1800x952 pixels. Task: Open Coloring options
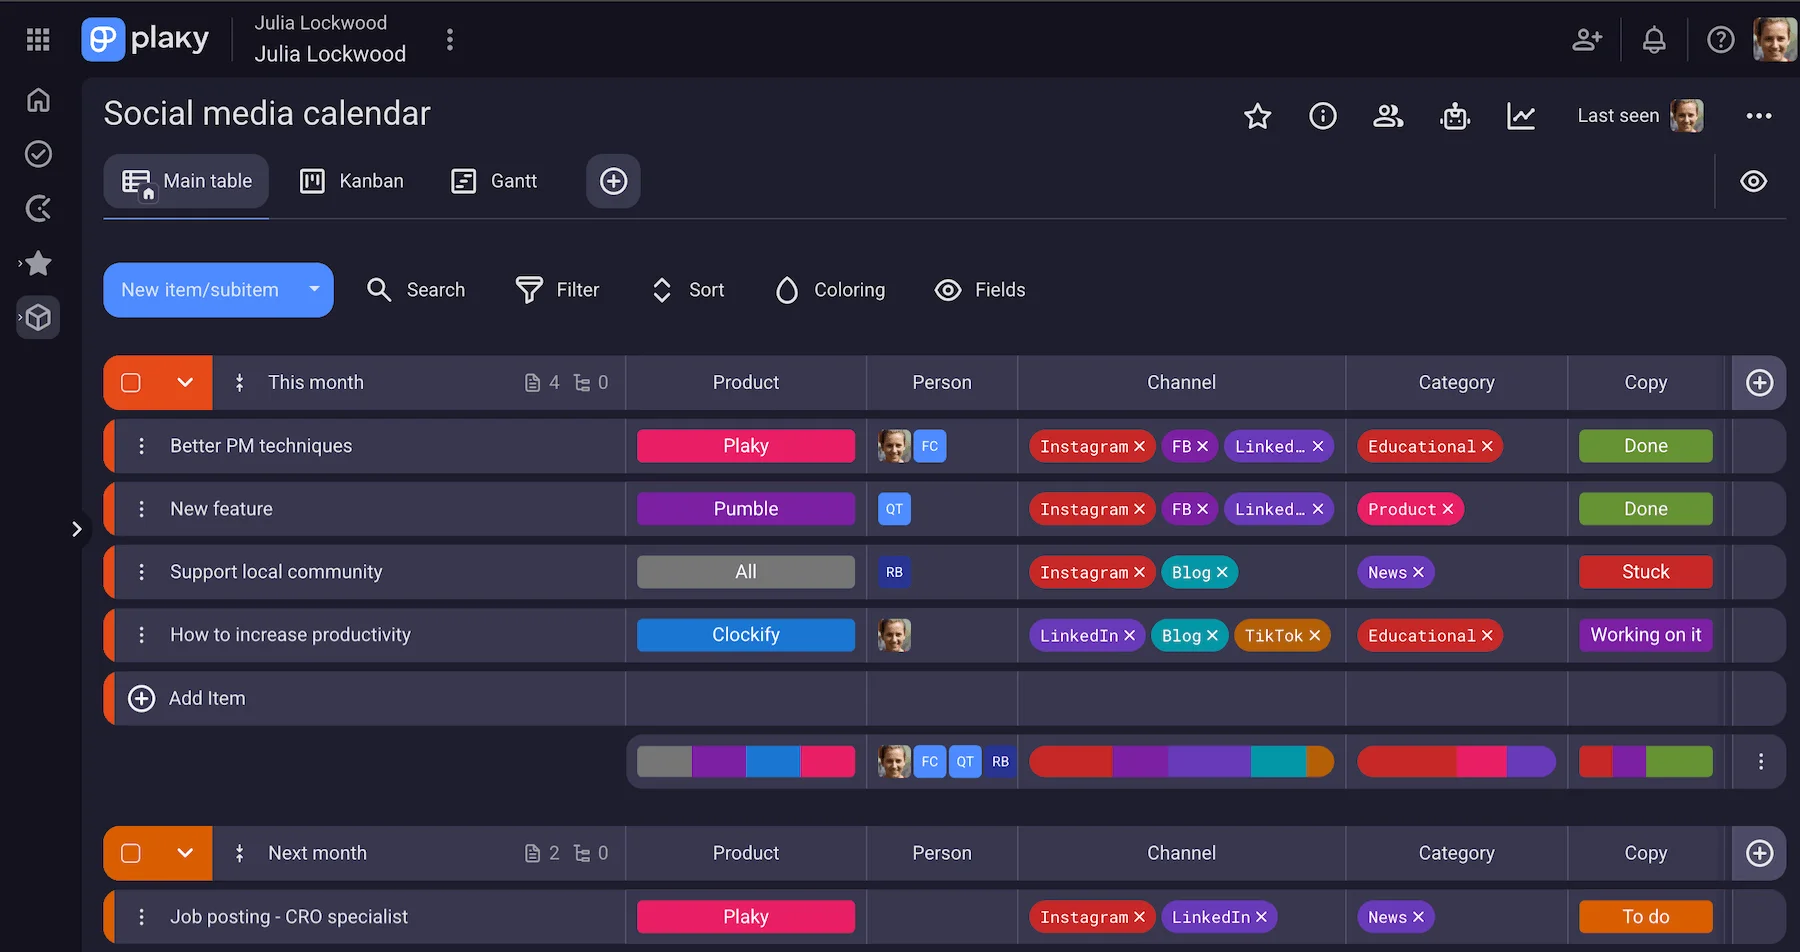[x=830, y=290]
